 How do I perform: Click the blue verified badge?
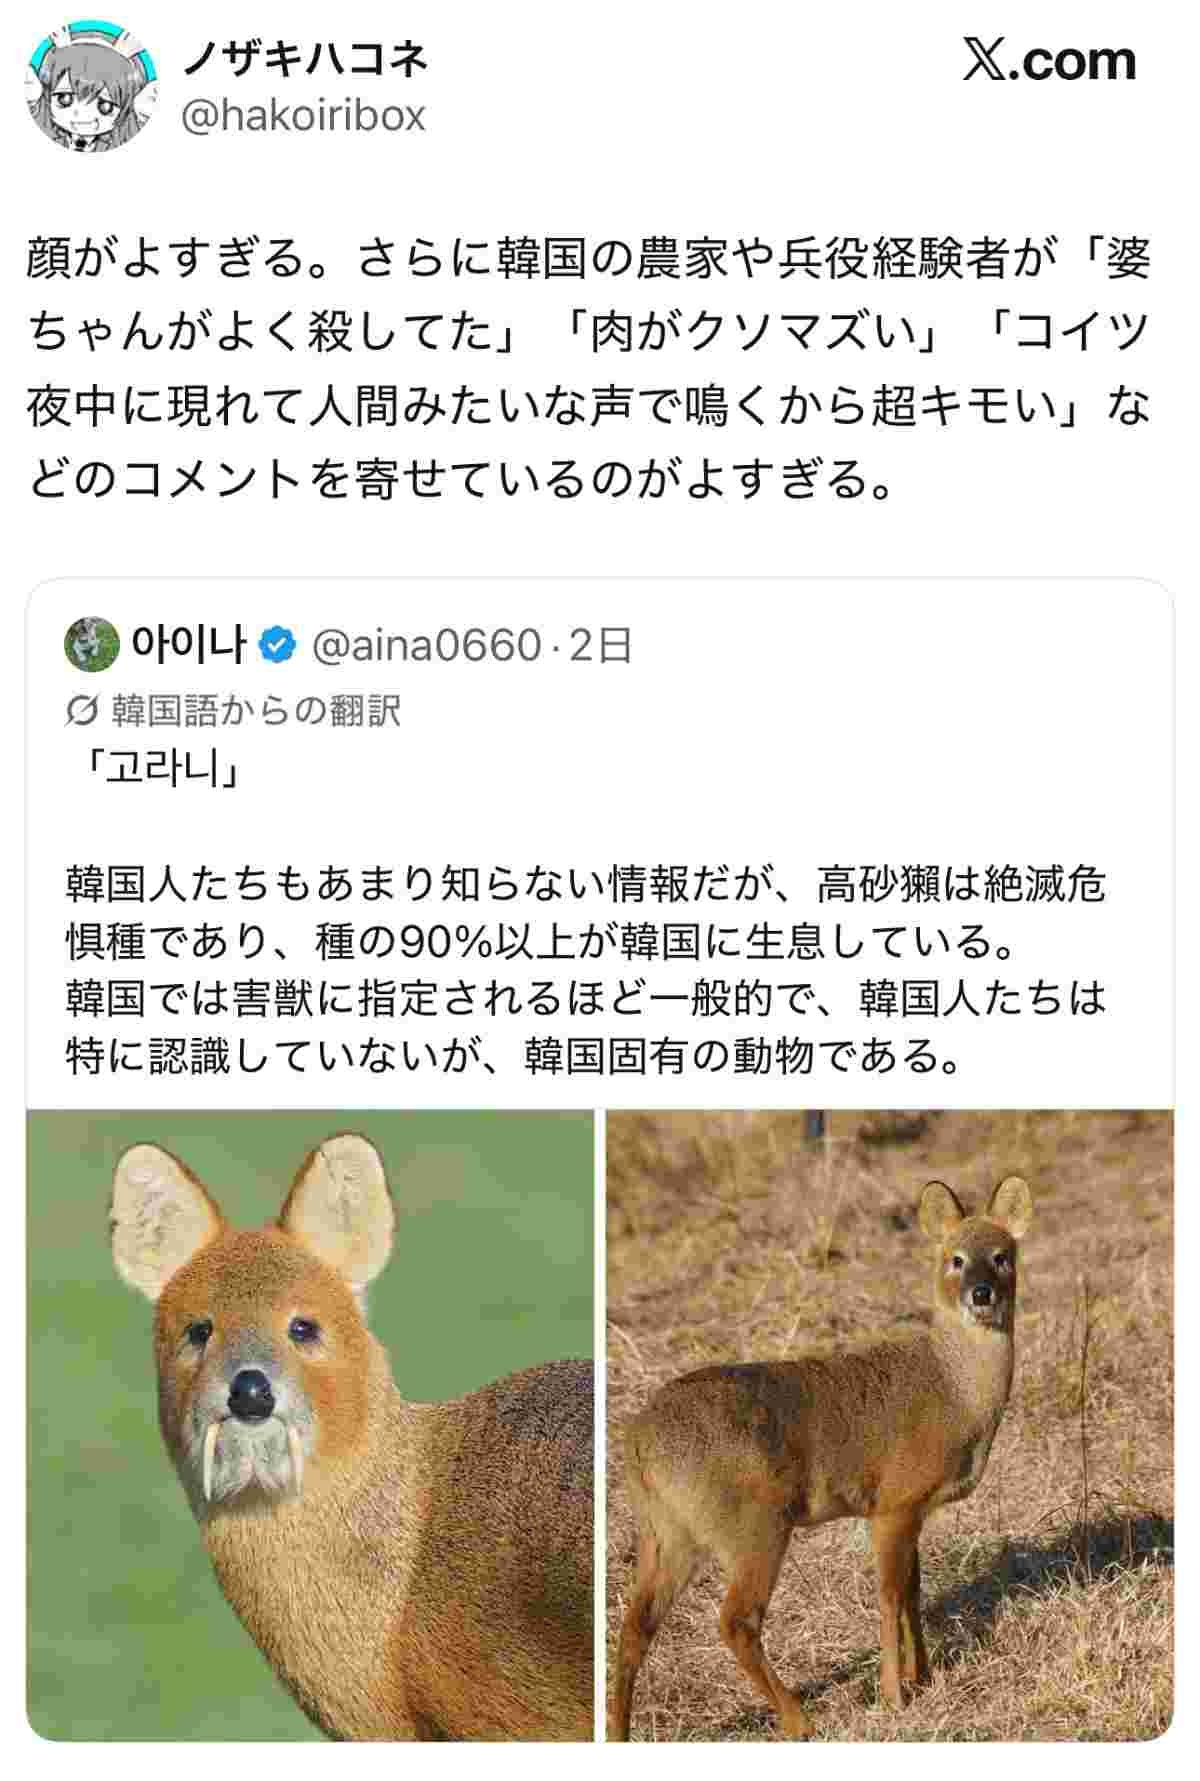point(278,647)
